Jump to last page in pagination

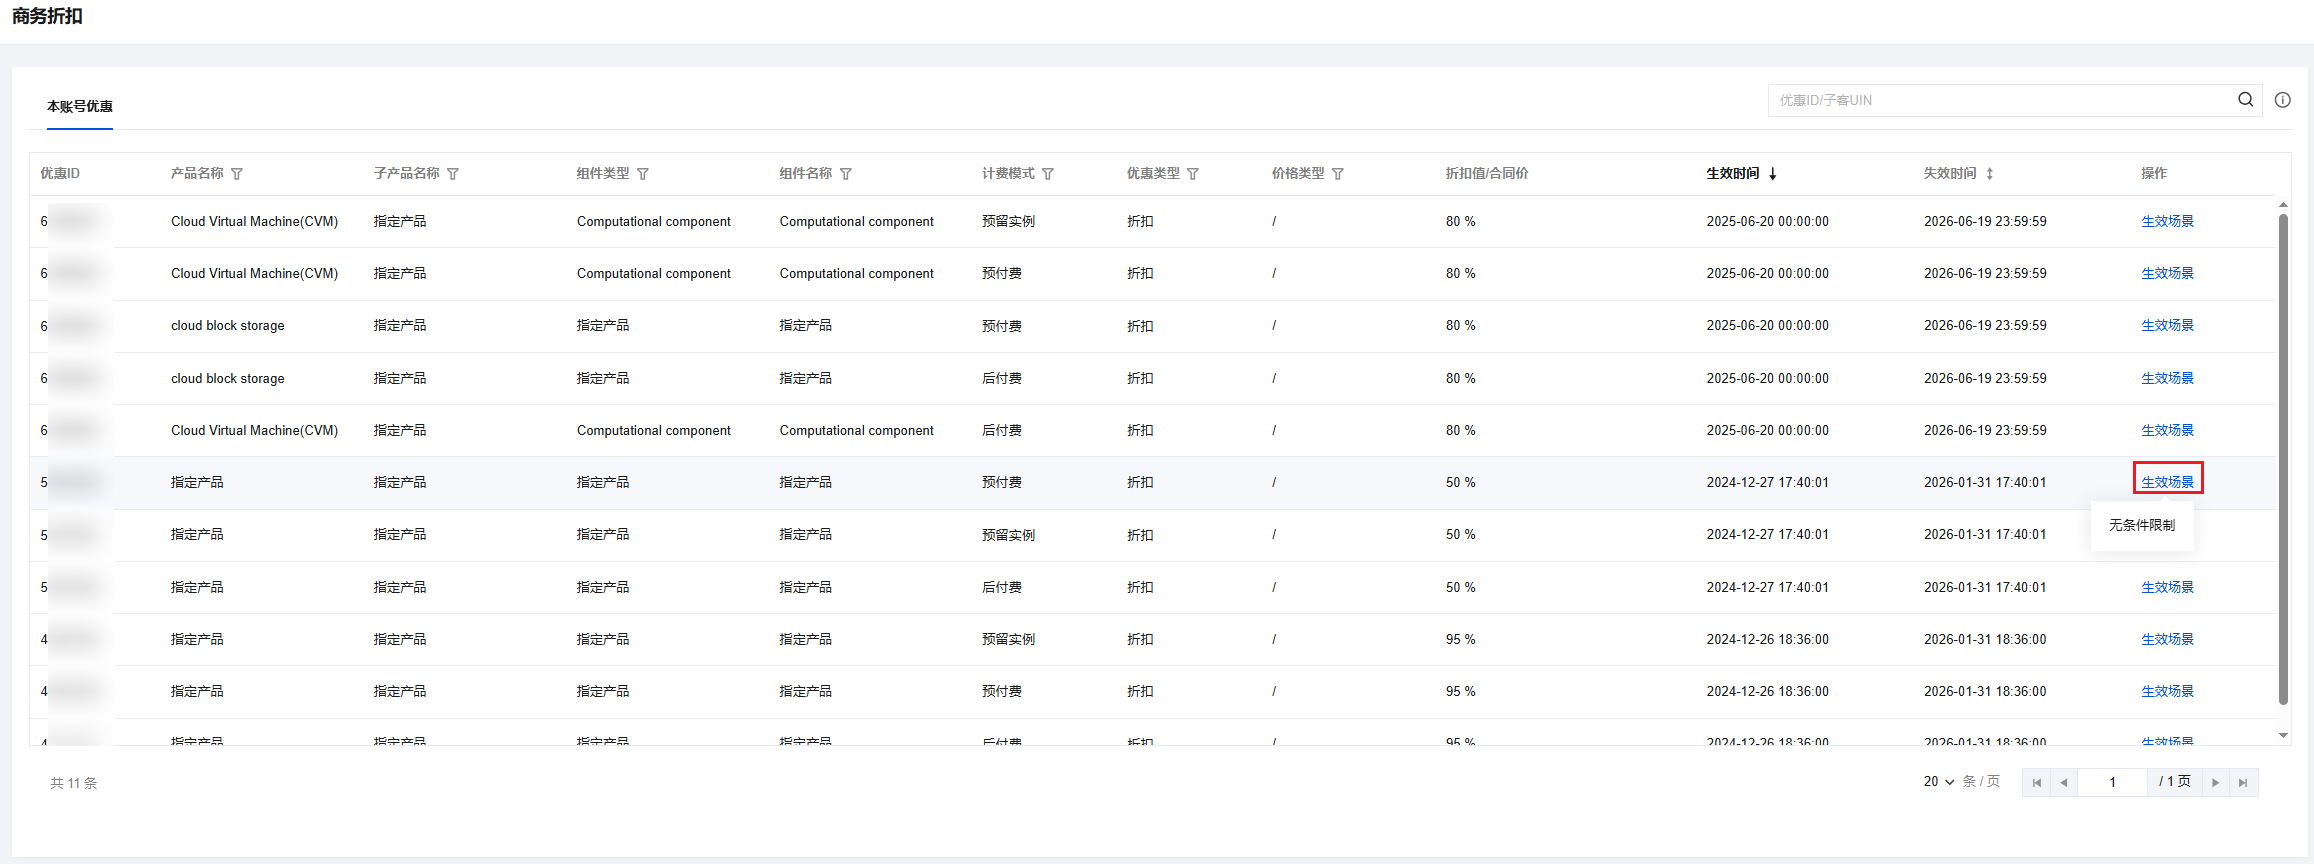[2243, 783]
